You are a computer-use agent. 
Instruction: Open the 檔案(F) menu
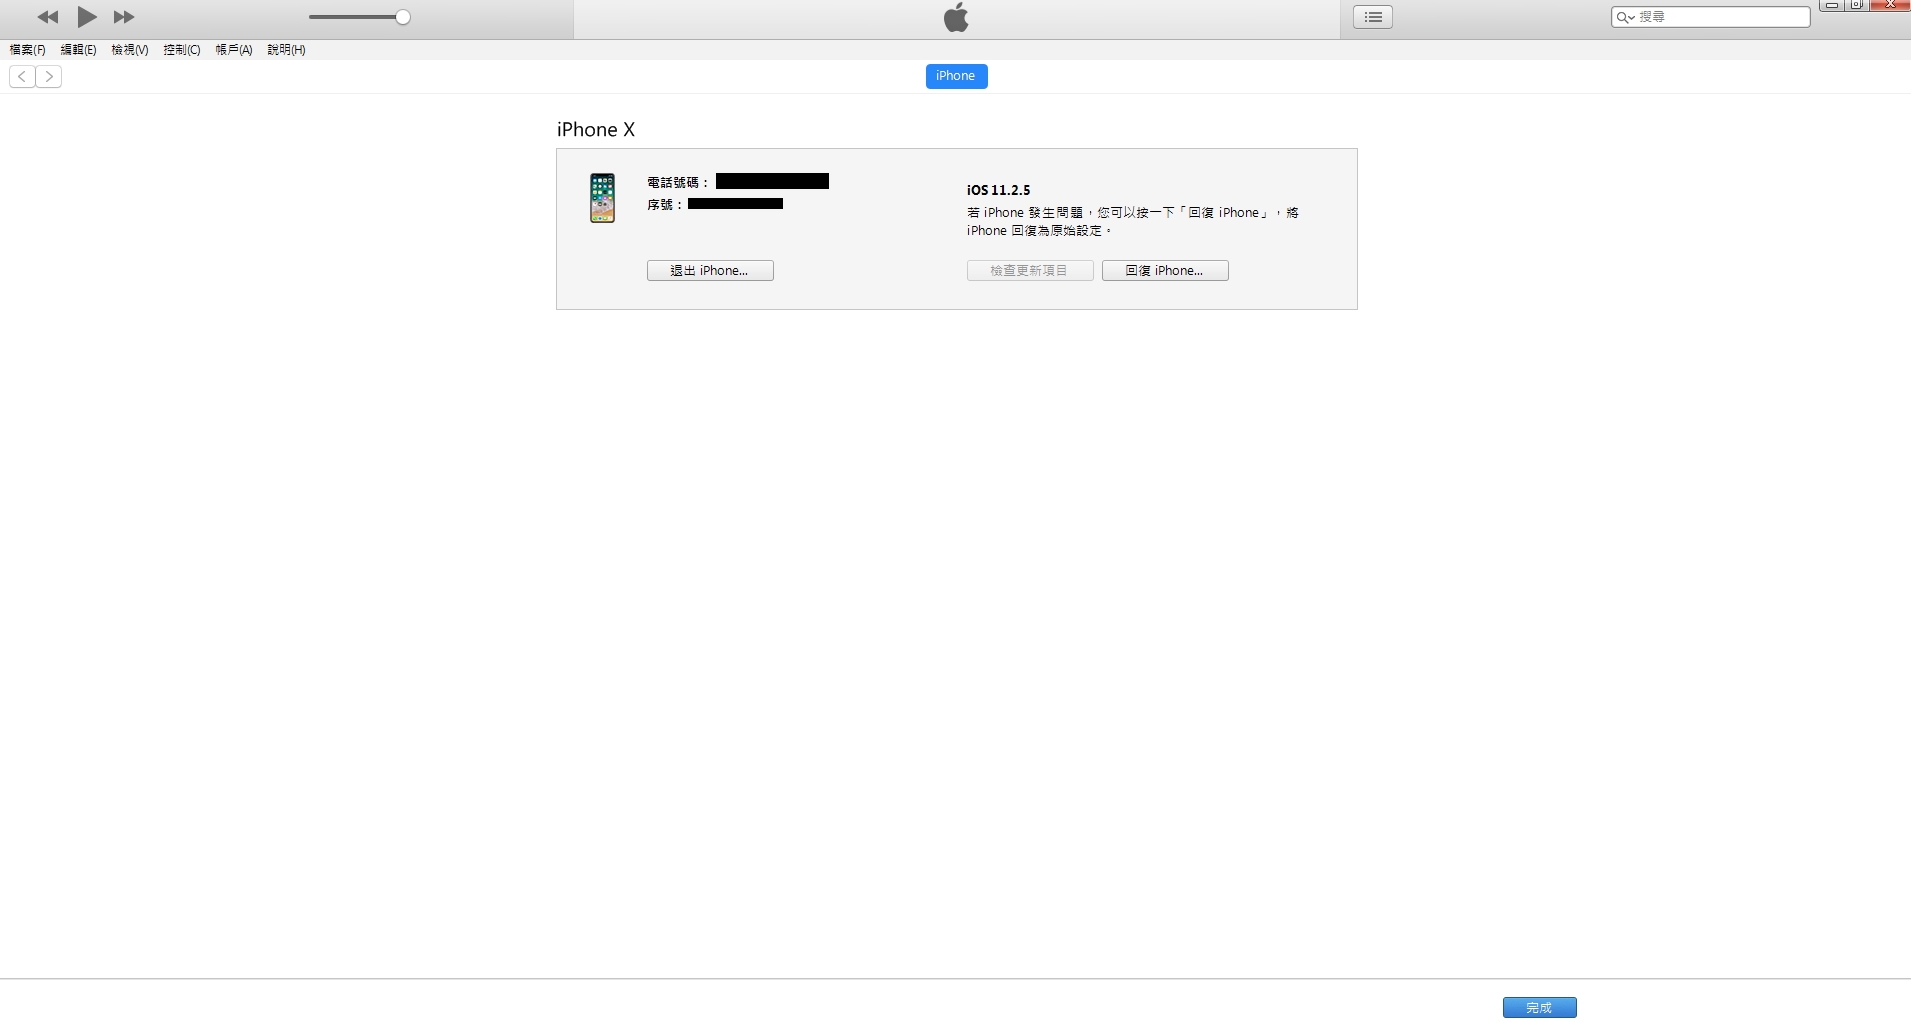pos(28,50)
